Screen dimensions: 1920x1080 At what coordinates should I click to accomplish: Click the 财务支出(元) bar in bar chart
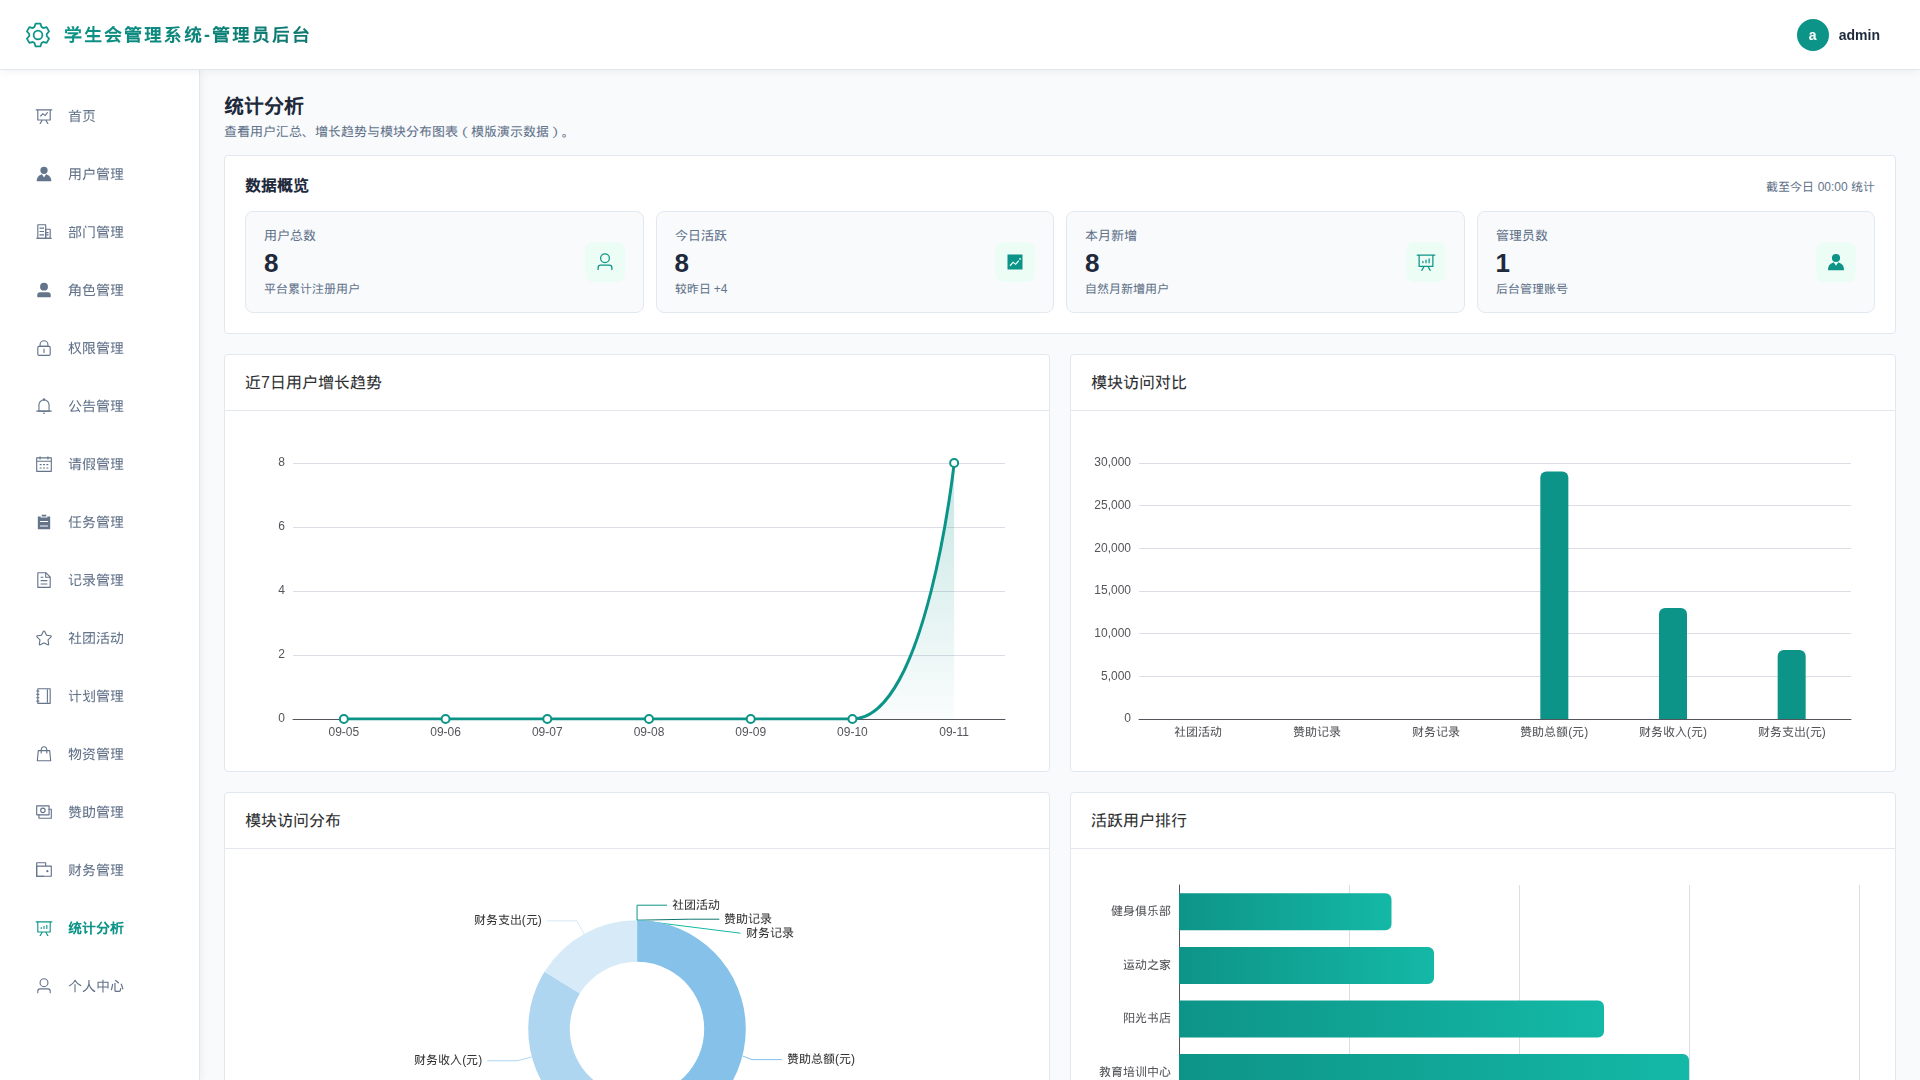click(1791, 685)
